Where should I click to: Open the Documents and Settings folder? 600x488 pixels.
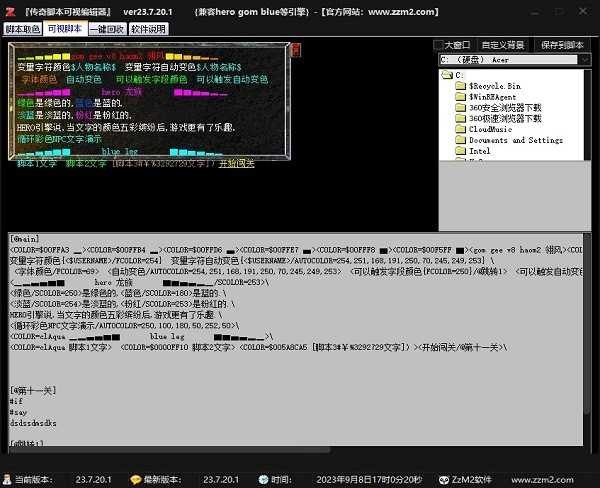pyautogui.click(x=515, y=140)
